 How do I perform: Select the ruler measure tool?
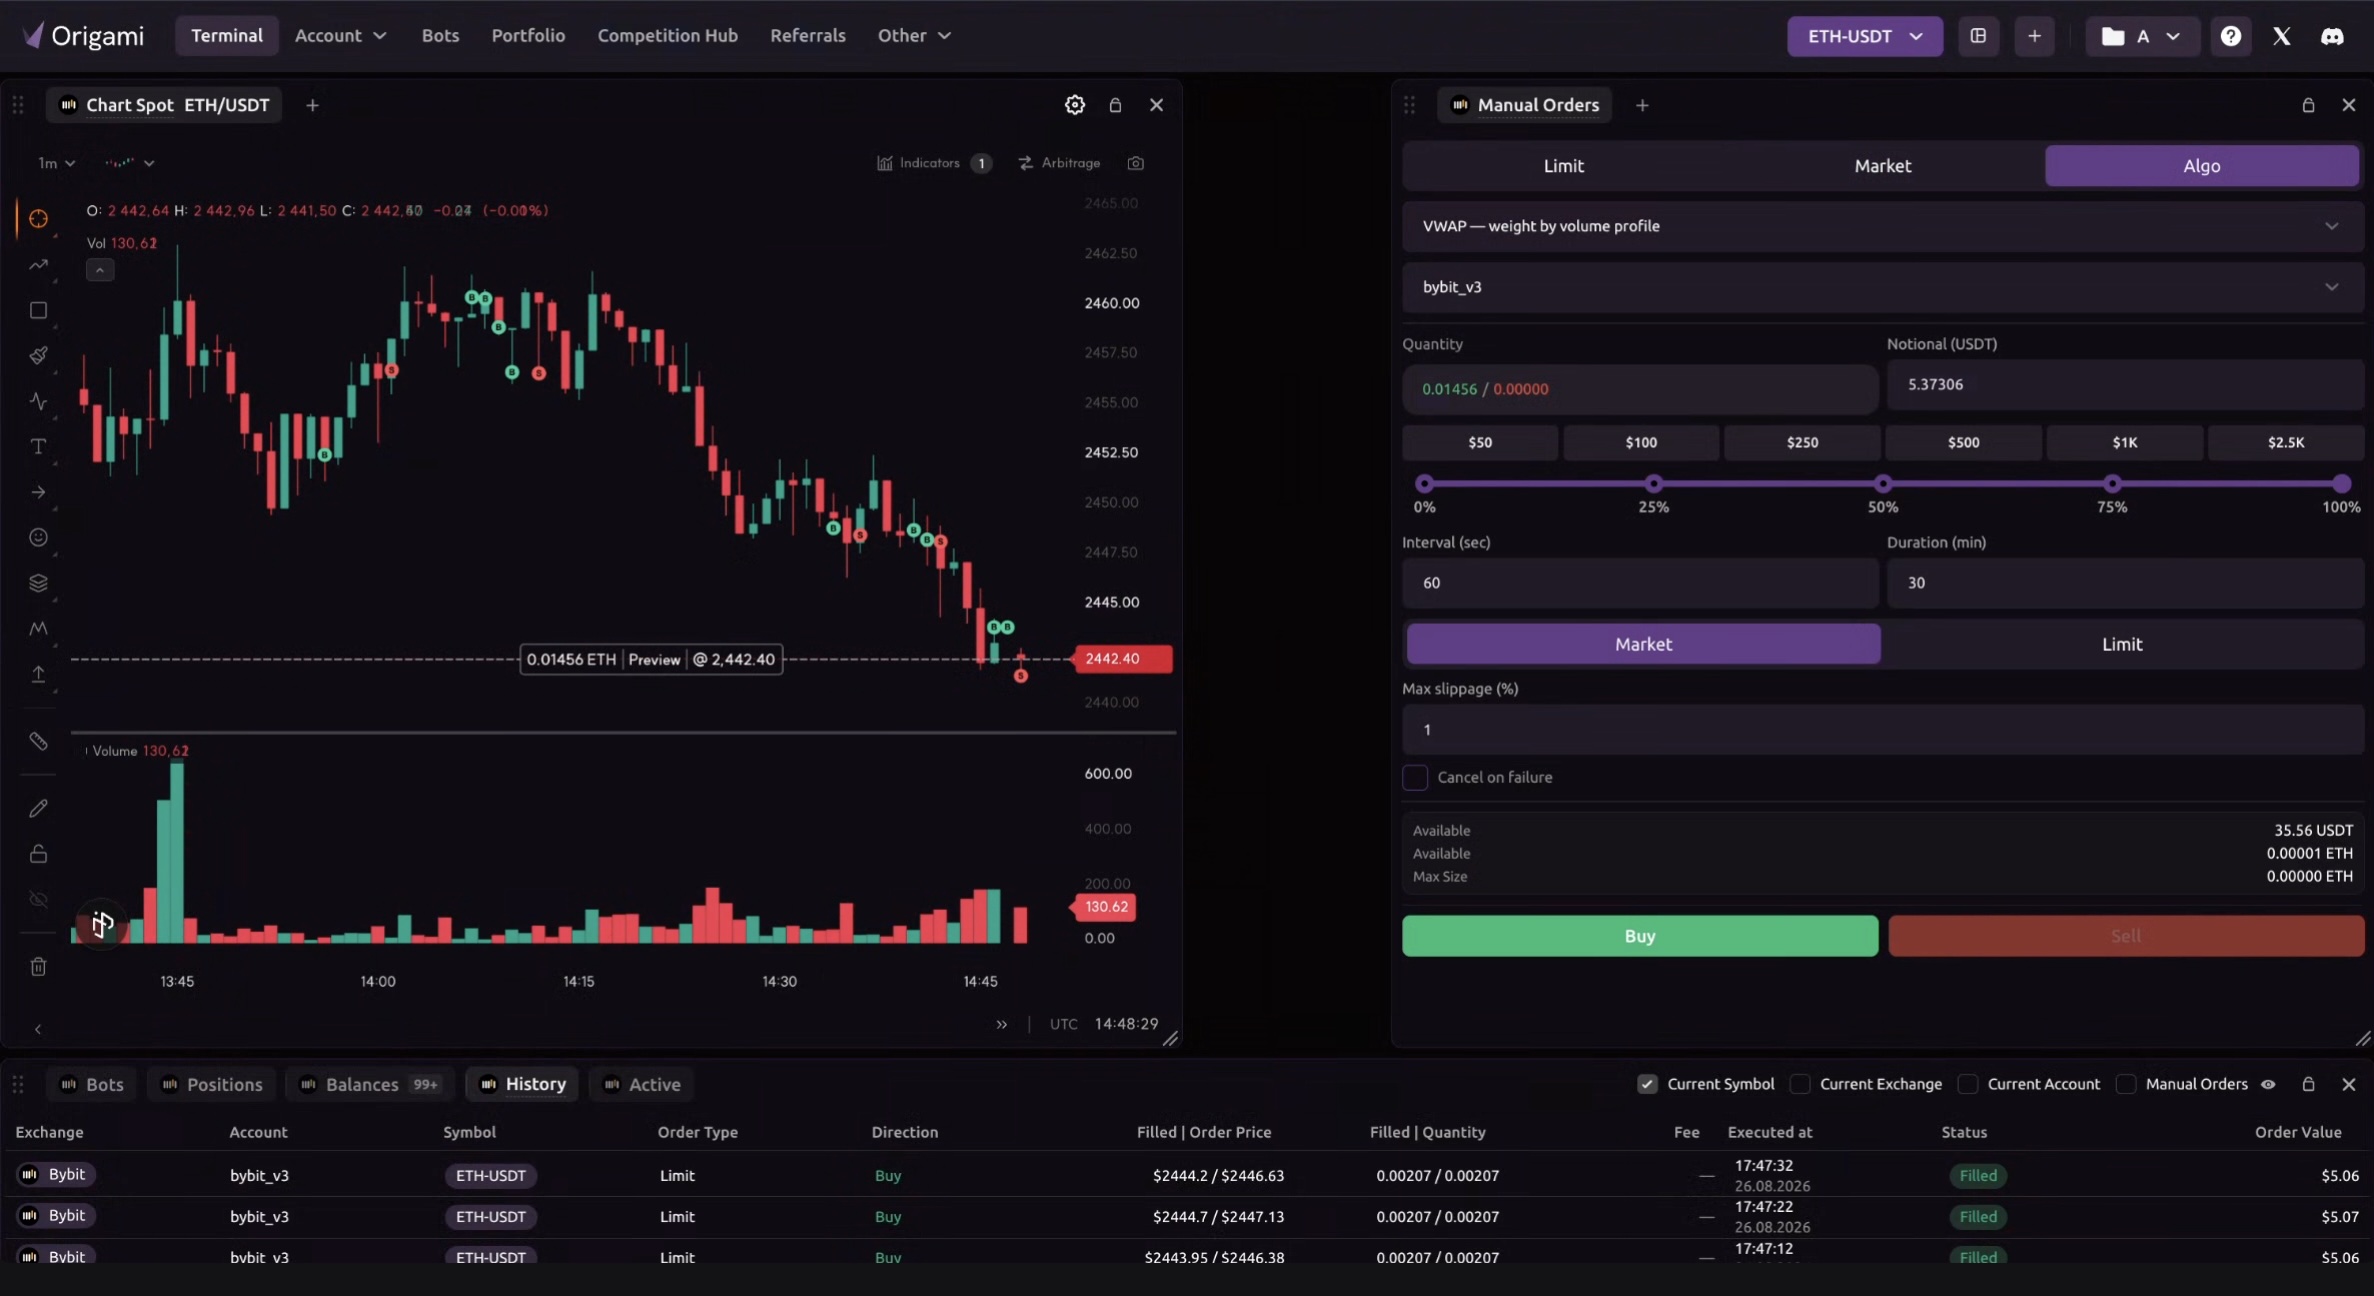pos(38,741)
